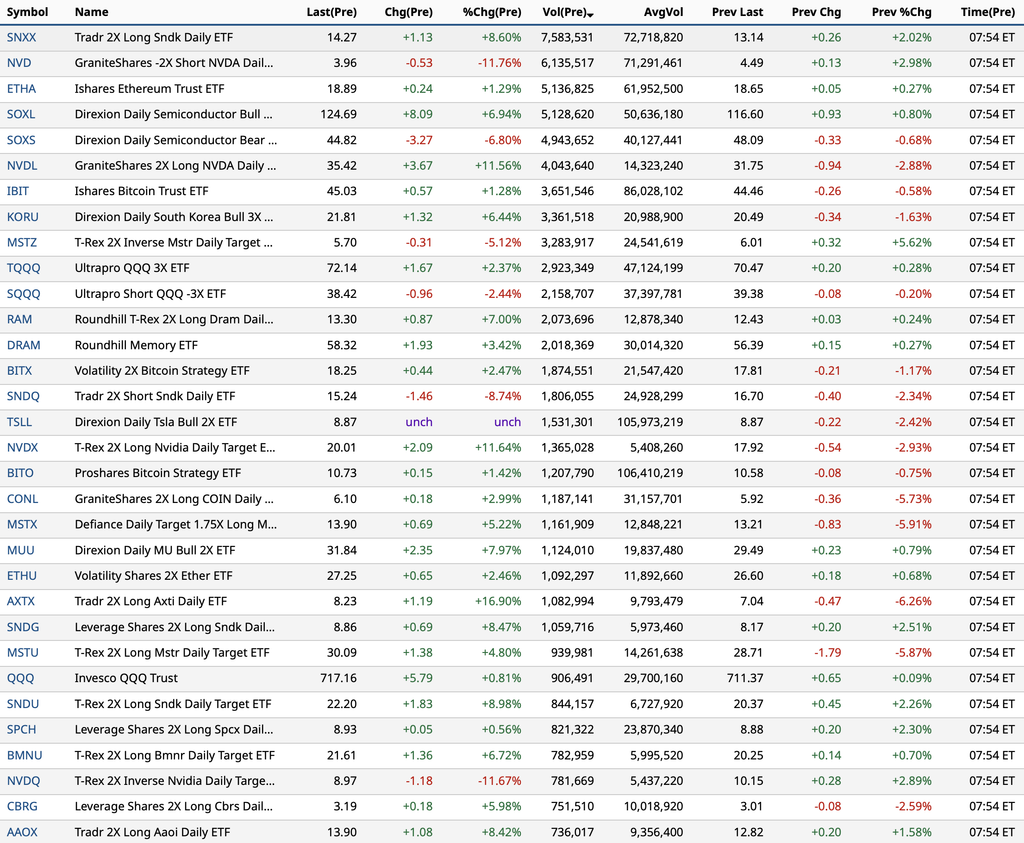The height and width of the screenshot is (843, 1024).
Task: Sort table by Symbol column header
Action: pyautogui.click(x=27, y=12)
